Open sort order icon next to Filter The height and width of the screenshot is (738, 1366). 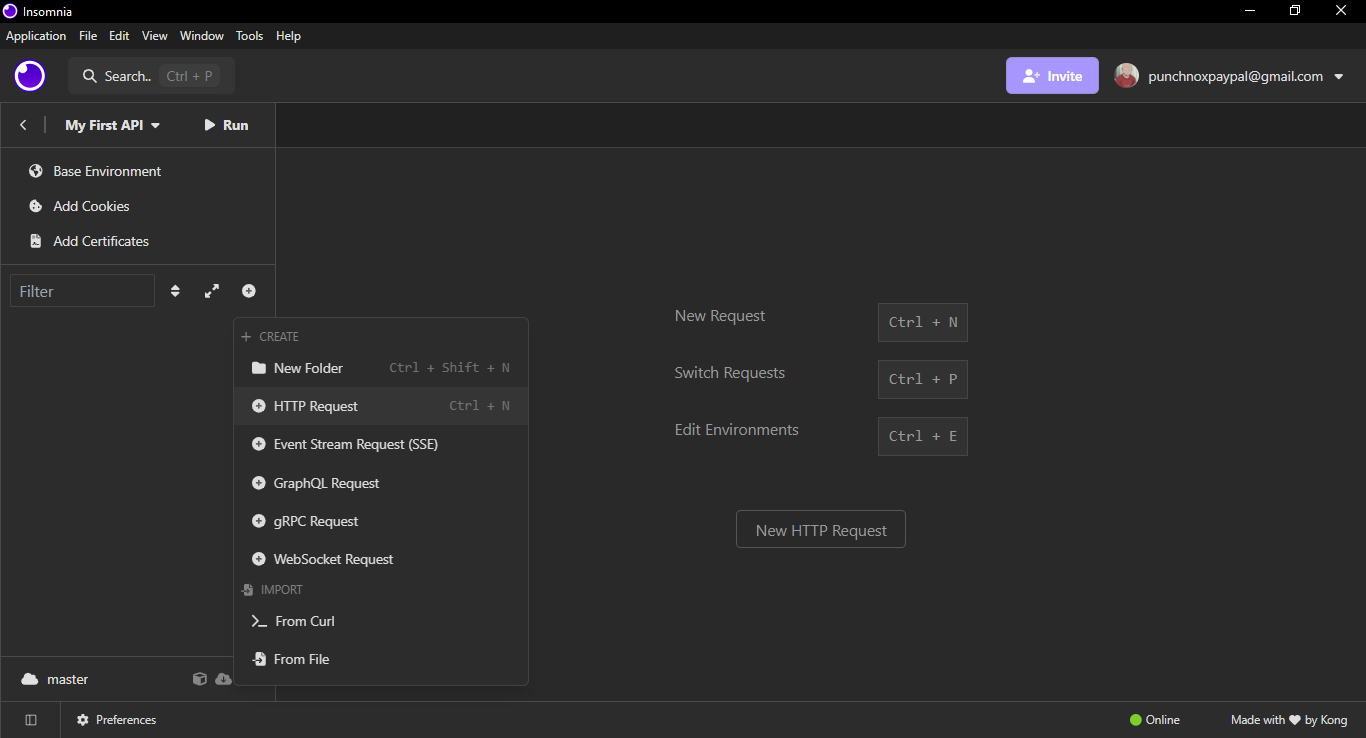[175, 291]
